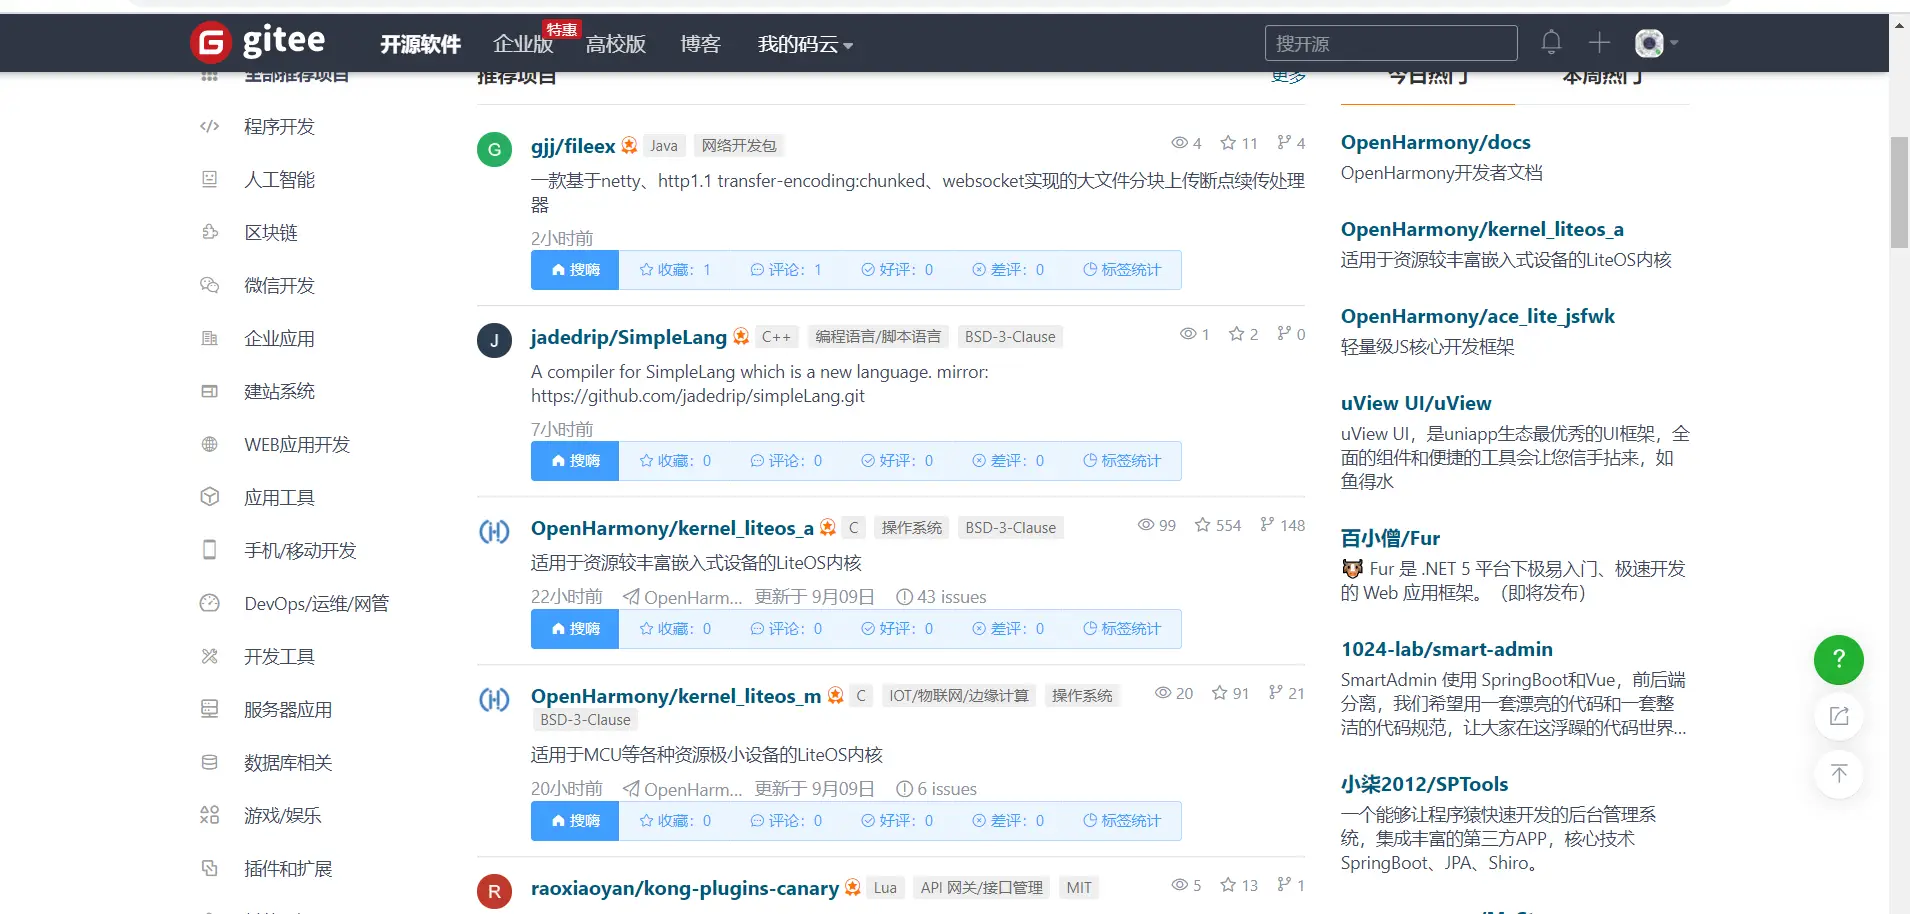This screenshot has width=1910, height=914.
Task: Click the 编程语言/脚本语言 tag
Action: pyautogui.click(x=878, y=337)
